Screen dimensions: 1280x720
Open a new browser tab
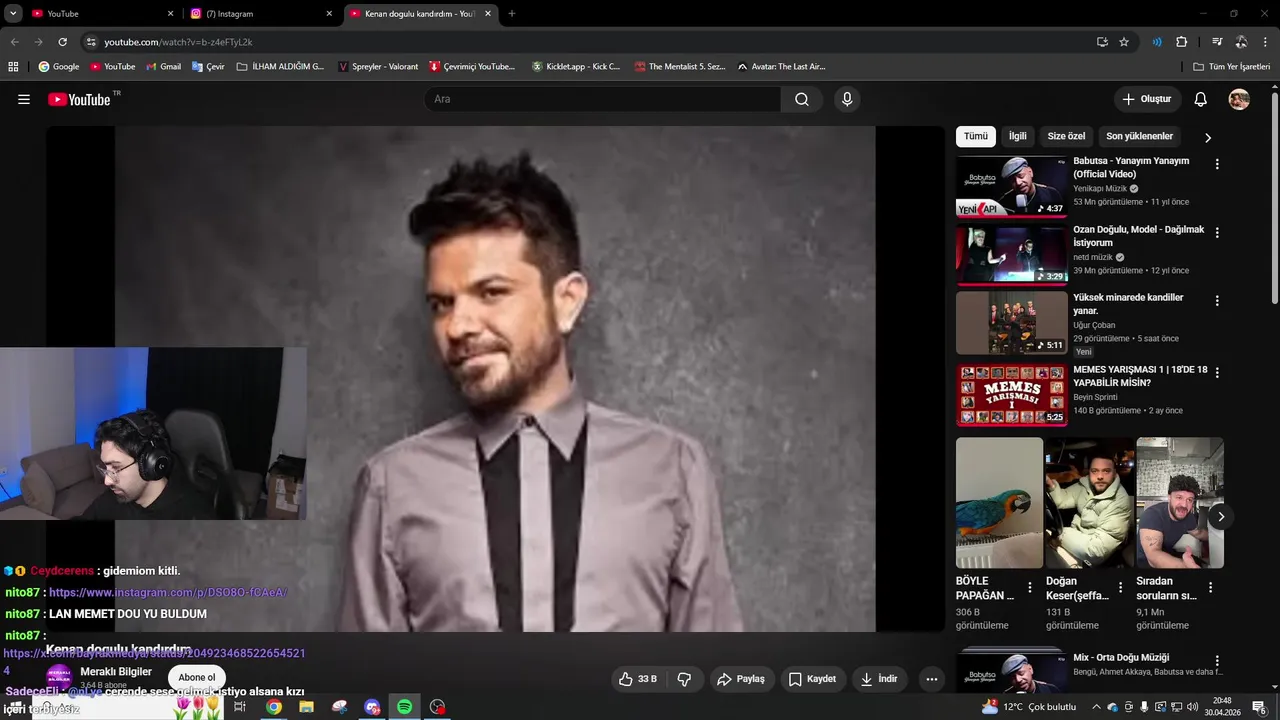tap(512, 14)
